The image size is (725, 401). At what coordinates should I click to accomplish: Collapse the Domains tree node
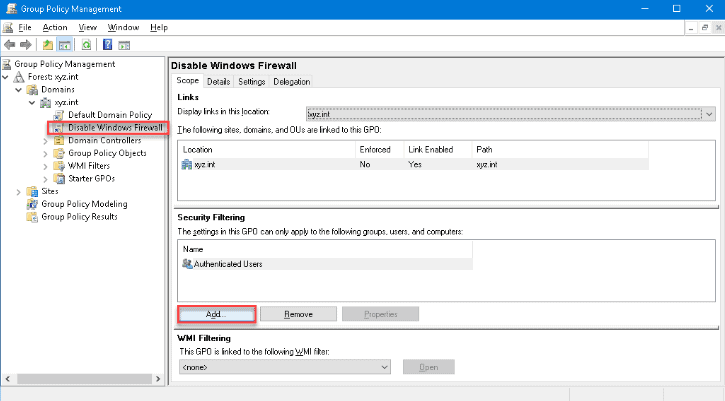[18, 89]
